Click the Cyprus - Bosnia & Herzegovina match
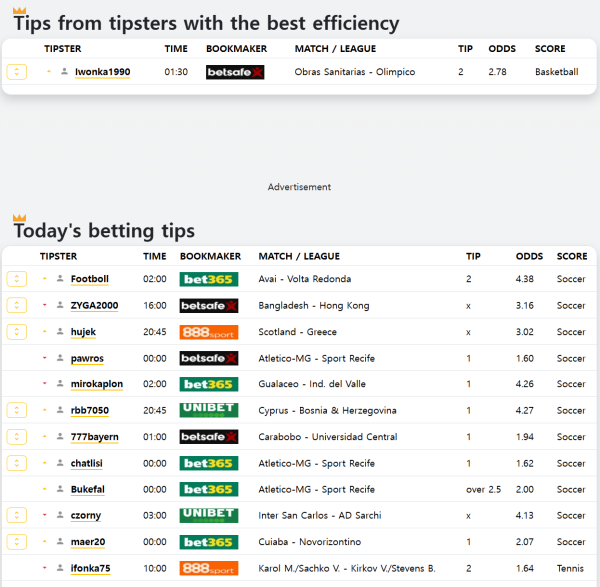This screenshot has width=600, height=587. click(x=327, y=410)
